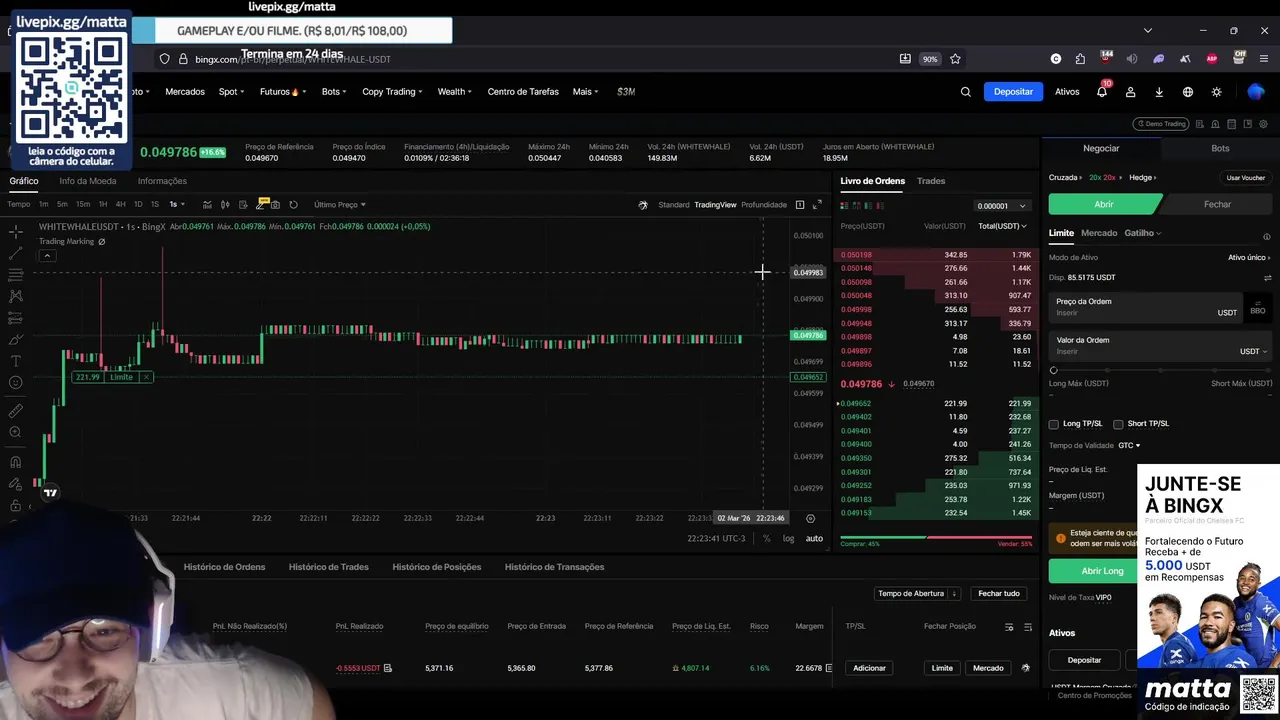Toggle the magnet snap tool
1280x720 pixels.
click(16, 462)
